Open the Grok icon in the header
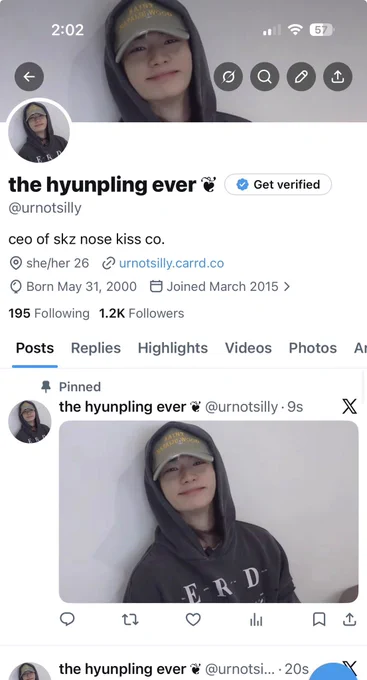Screen dimensions: 367x680 (x=228, y=77)
